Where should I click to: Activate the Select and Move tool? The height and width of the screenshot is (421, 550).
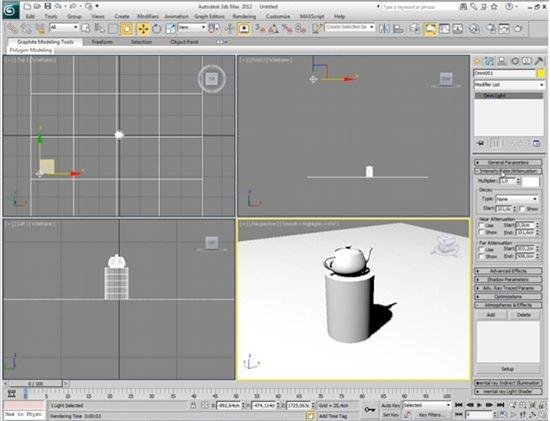click(x=143, y=28)
